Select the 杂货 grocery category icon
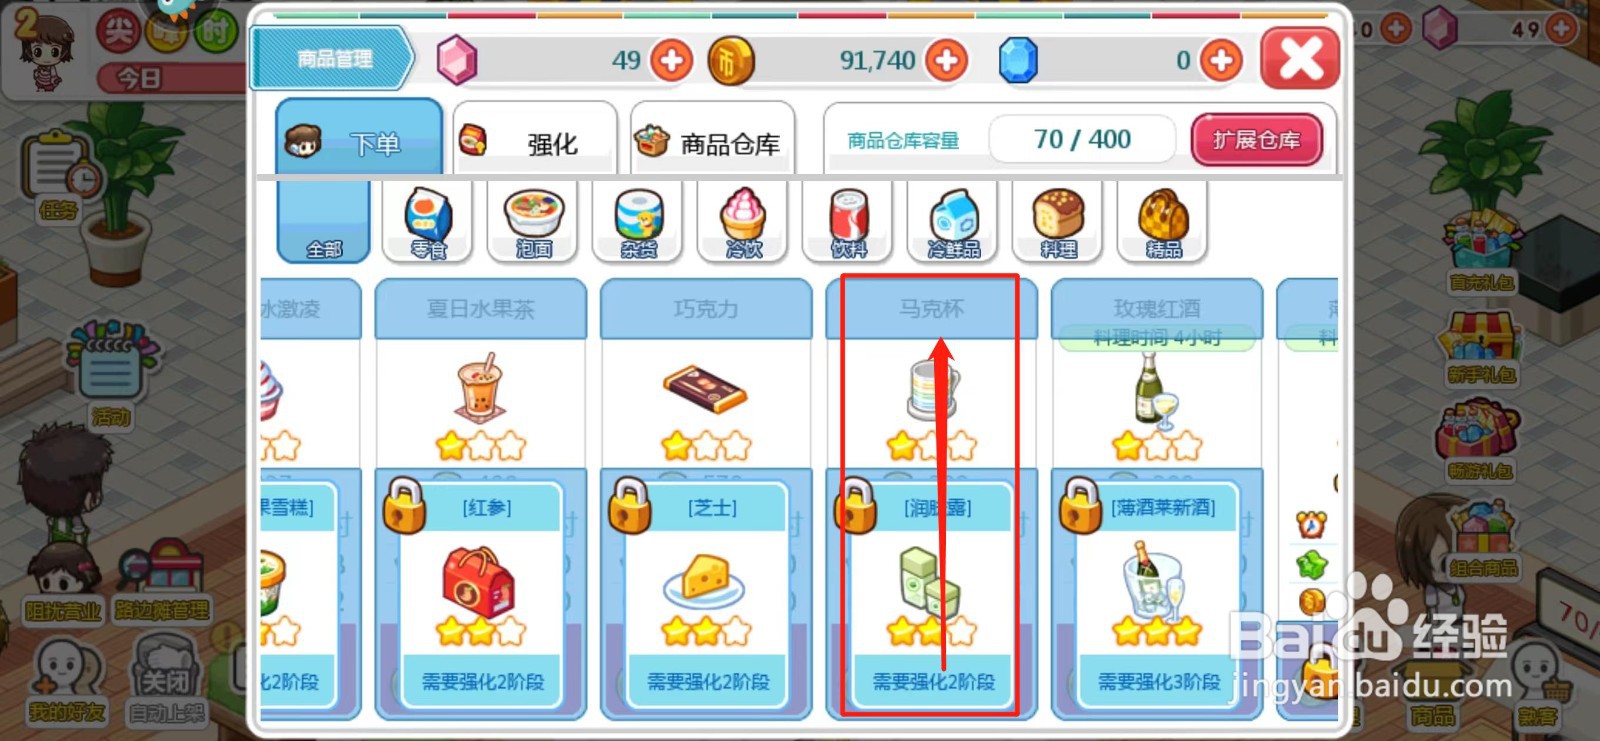1600x741 pixels. [638, 222]
